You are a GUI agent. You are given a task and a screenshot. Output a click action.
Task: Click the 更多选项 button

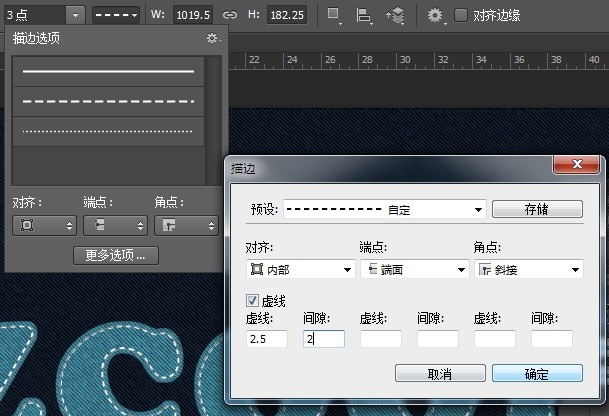point(115,255)
